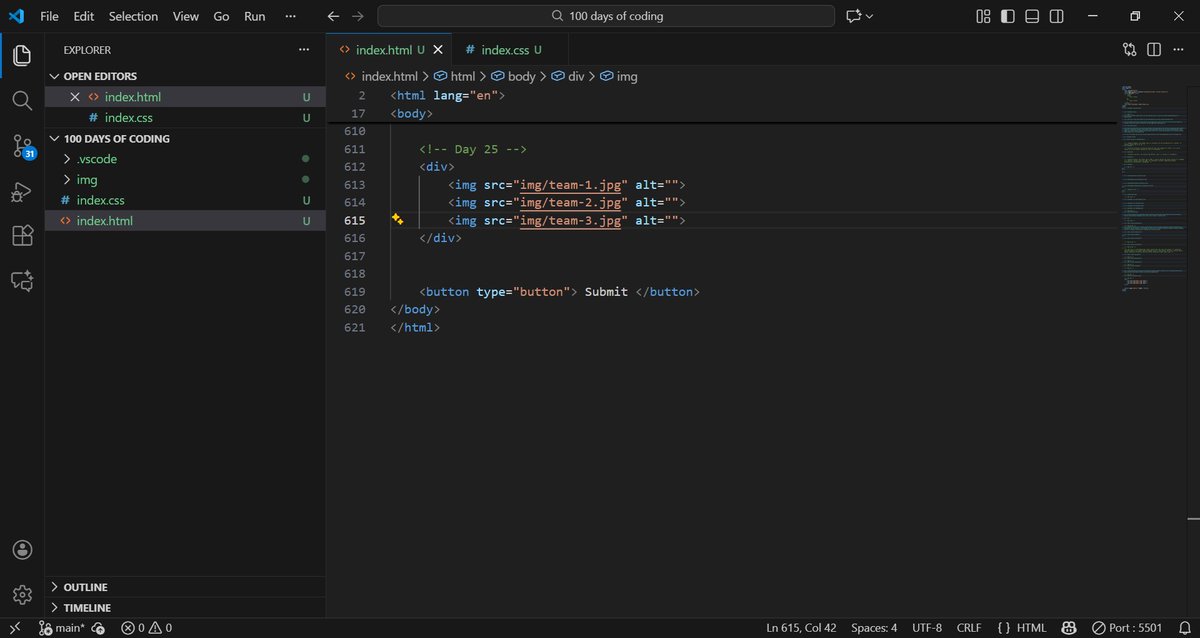Change end of line sequence CRLF

point(969,628)
